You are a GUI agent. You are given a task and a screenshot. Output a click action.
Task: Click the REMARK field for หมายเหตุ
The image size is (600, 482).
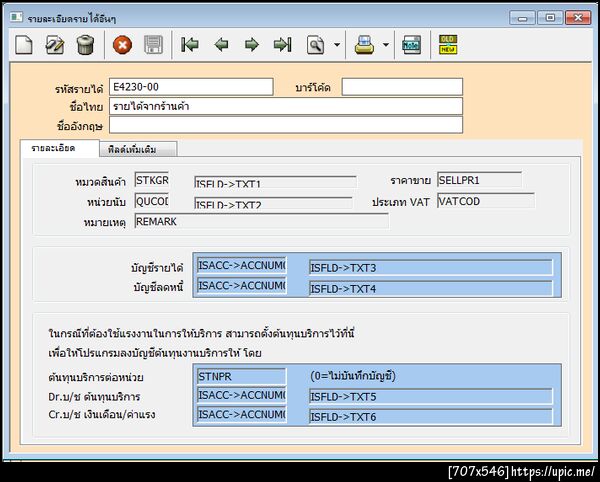click(x=261, y=221)
